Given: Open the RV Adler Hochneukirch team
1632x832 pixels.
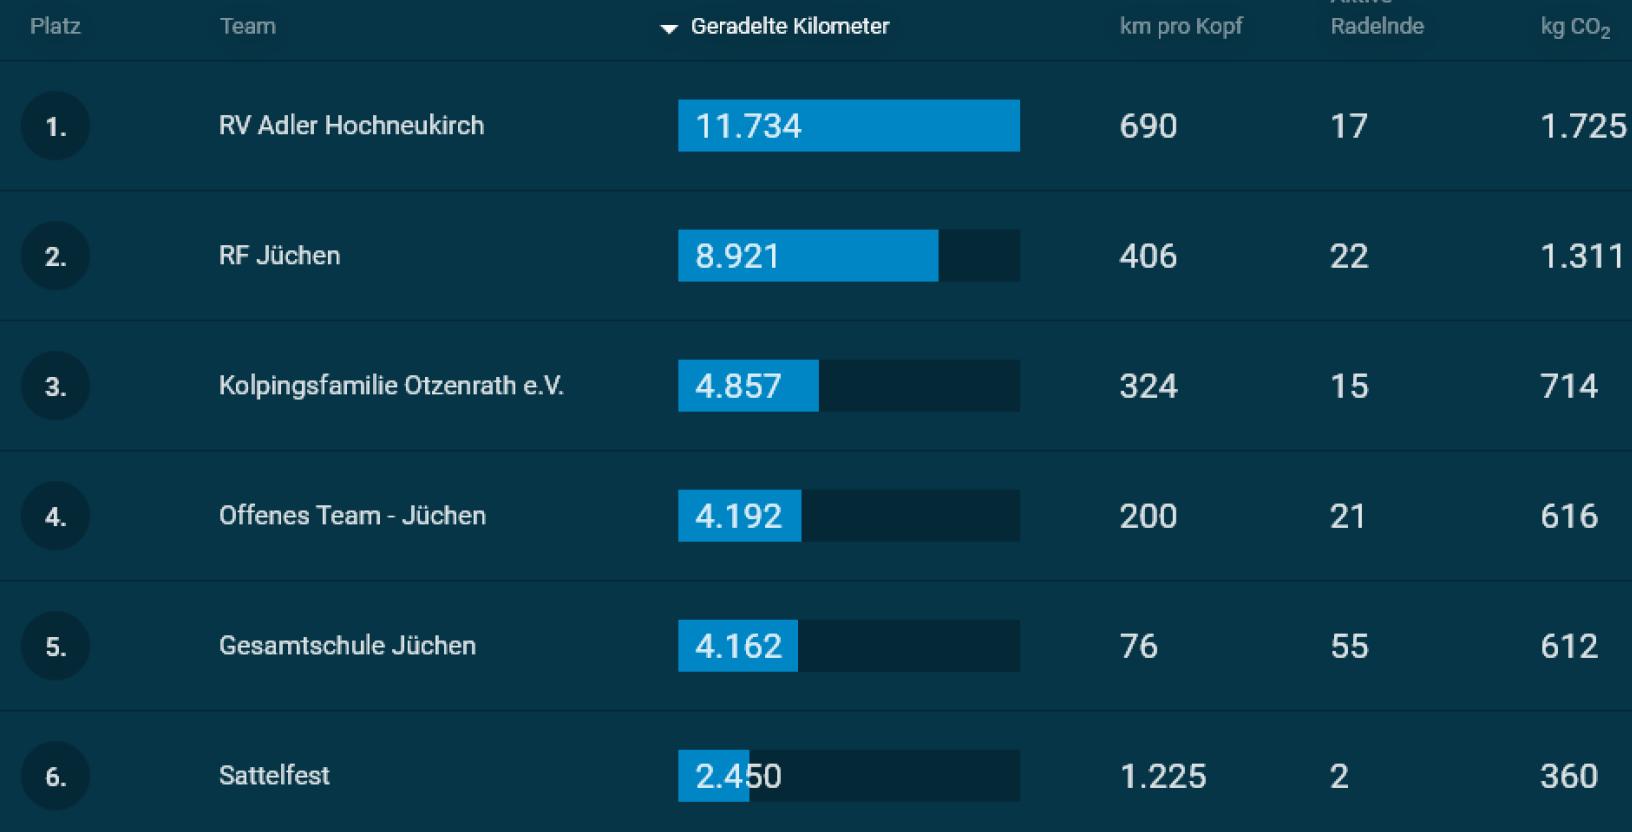Looking at the screenshot, I should 351,125.
